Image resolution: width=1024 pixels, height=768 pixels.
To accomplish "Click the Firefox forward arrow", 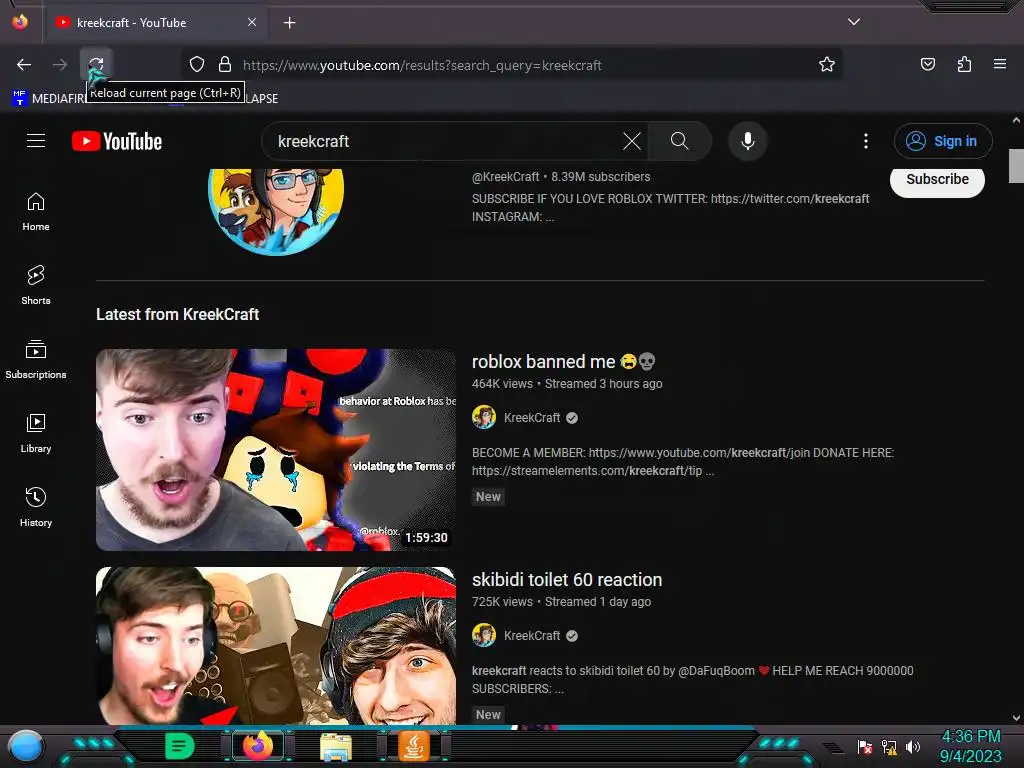I will point(60,65).
